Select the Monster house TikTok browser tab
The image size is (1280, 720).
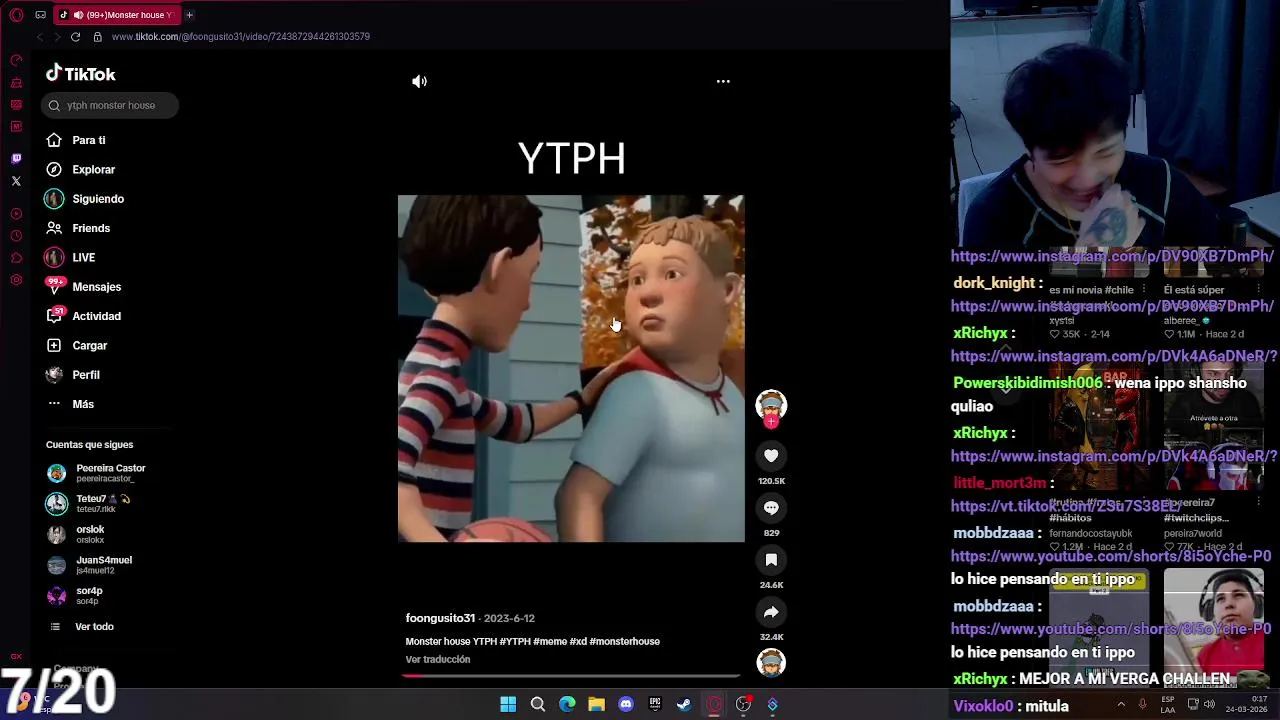116,15
